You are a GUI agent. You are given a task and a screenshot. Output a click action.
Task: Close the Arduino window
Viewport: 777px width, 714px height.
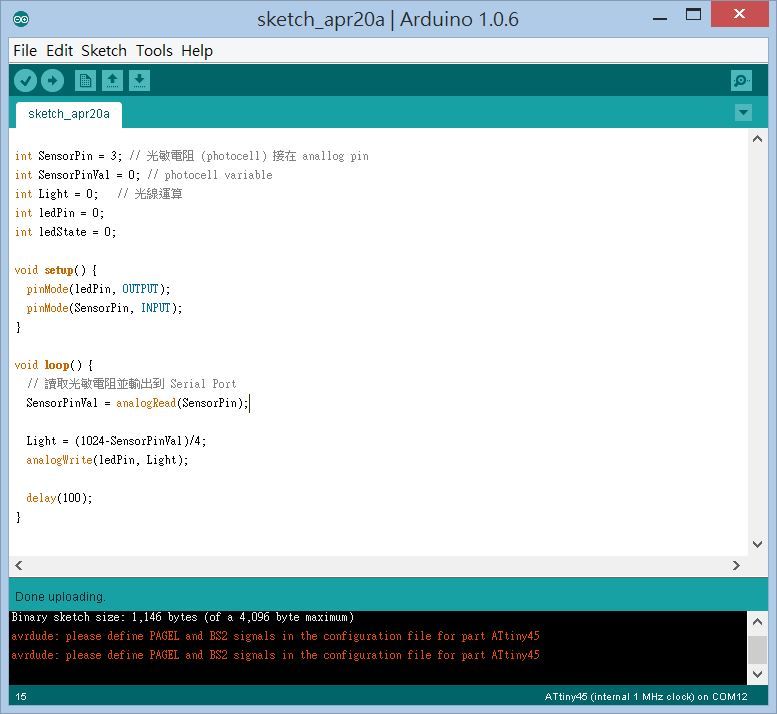[x=739, y=14]
